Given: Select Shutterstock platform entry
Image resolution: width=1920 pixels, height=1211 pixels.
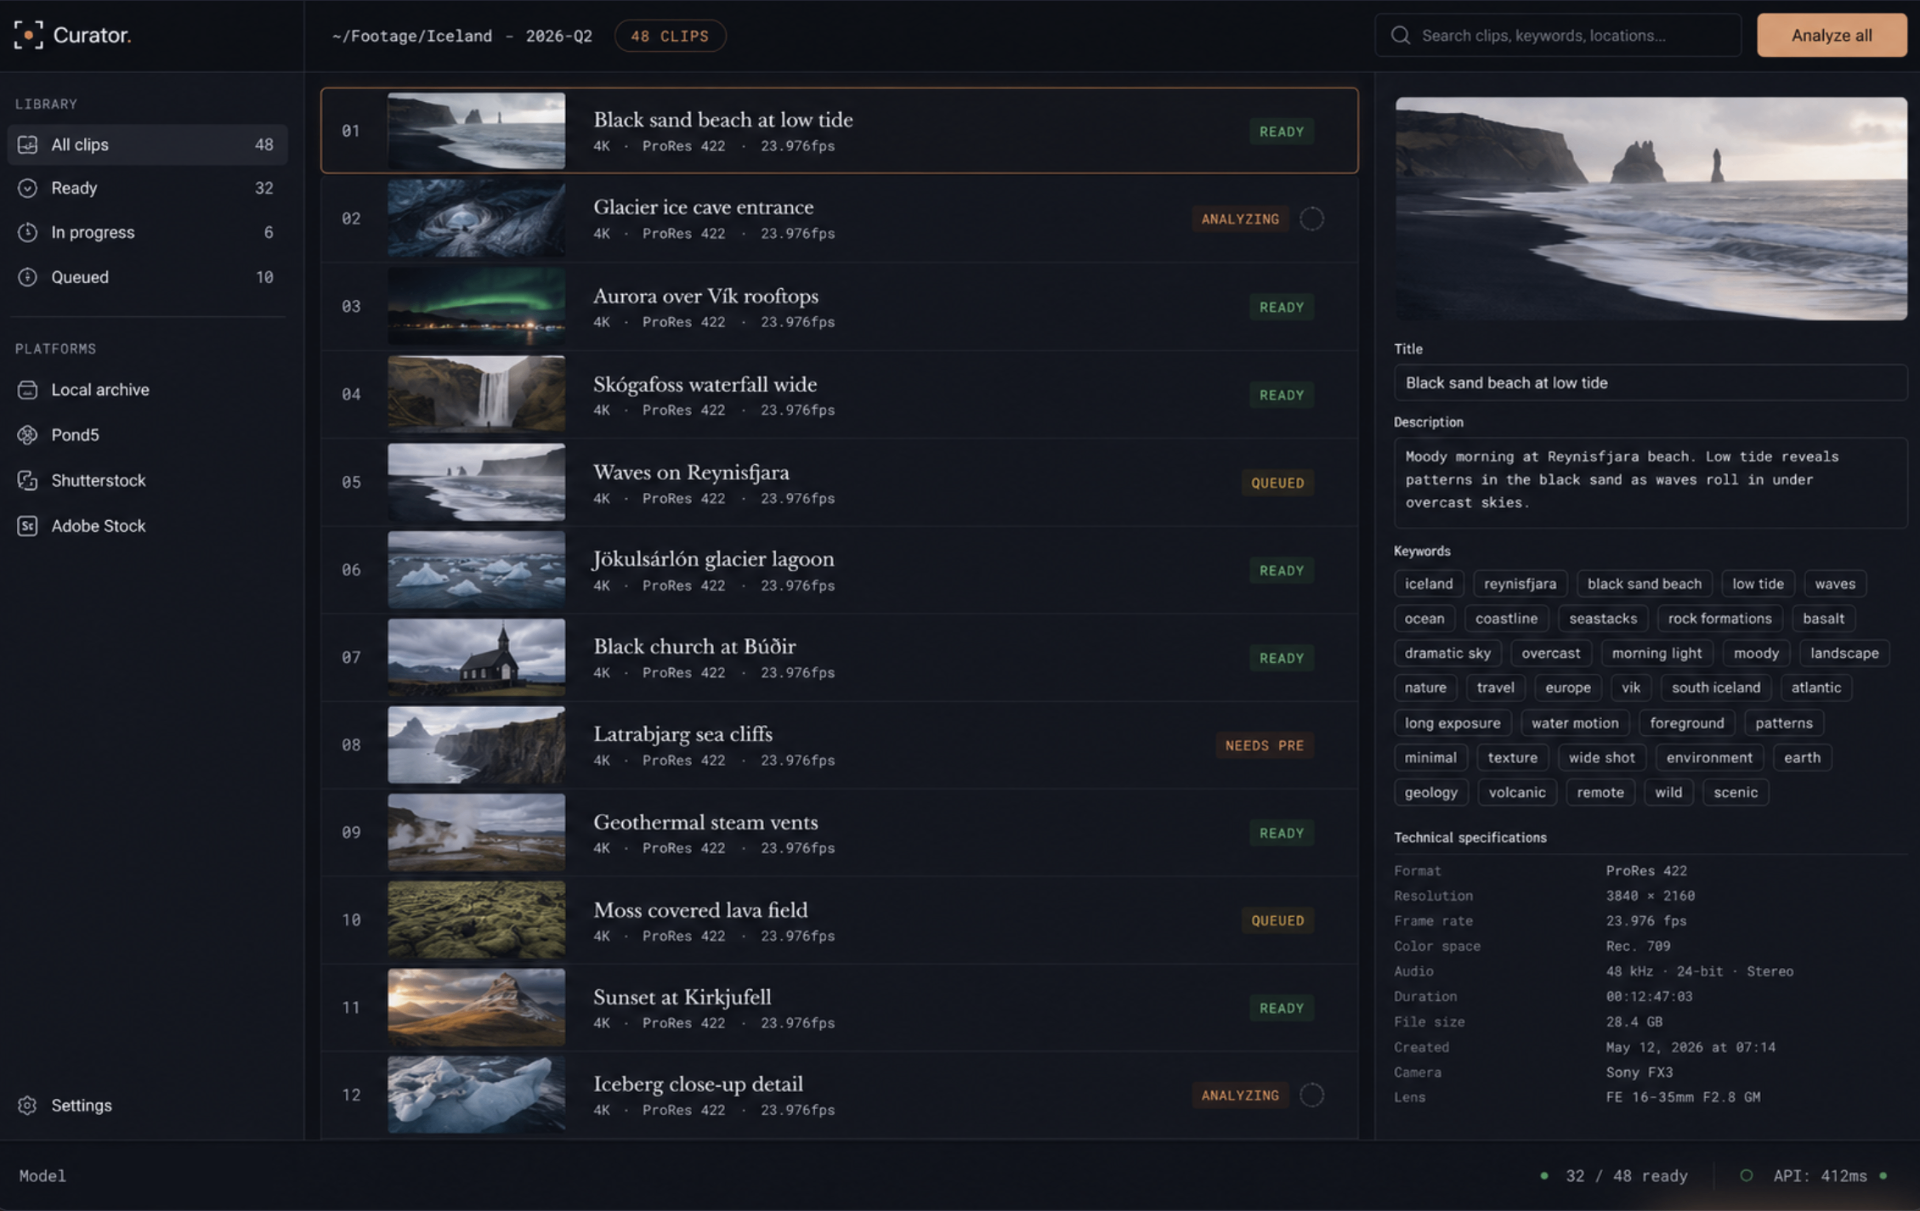Looking at the screenshot, I should [148, 481].
